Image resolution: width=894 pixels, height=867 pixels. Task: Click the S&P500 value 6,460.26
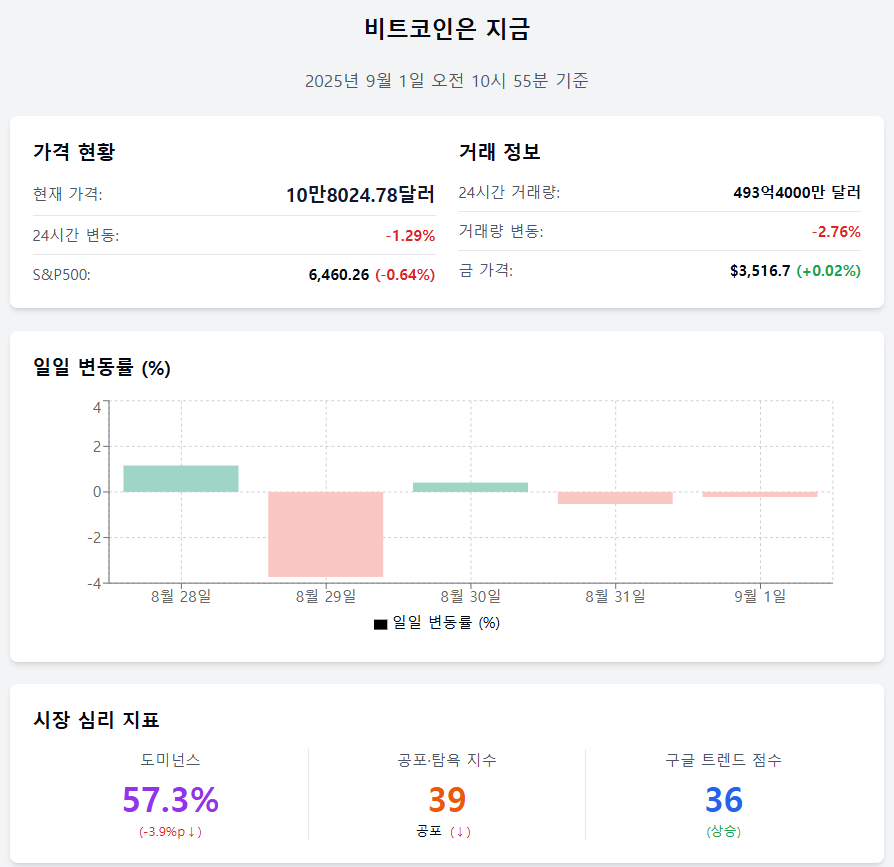click(339, 275)
